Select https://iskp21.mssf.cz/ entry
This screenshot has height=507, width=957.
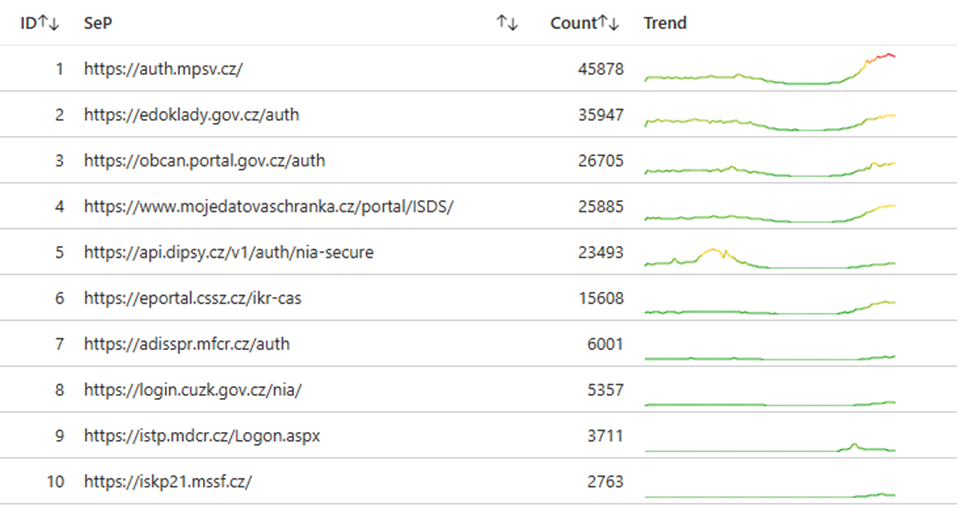[x=168, y=481]
